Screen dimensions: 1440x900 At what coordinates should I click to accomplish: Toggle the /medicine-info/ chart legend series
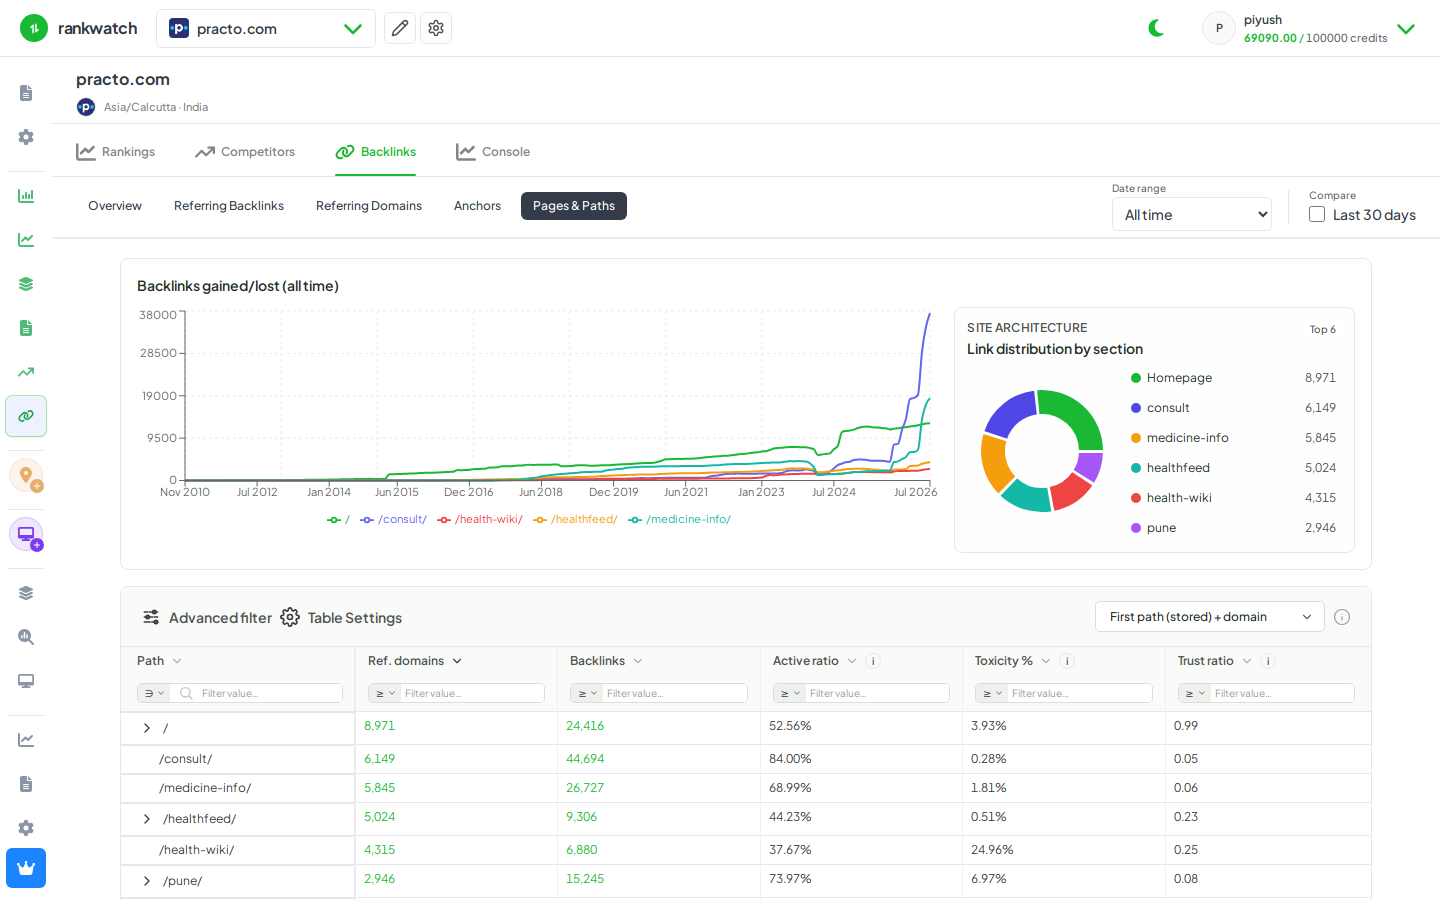click(x=680, y=519)
